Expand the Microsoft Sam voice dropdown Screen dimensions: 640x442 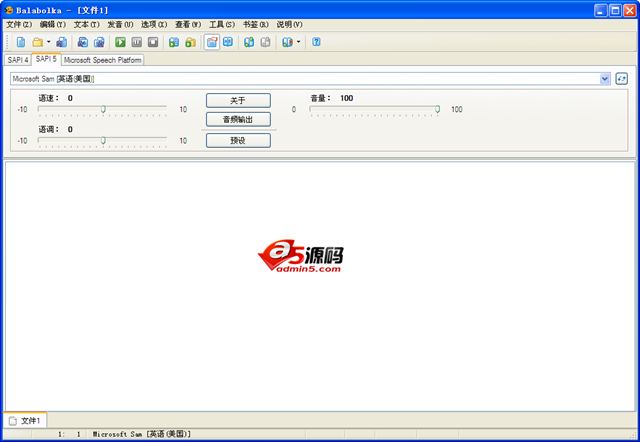604,79
